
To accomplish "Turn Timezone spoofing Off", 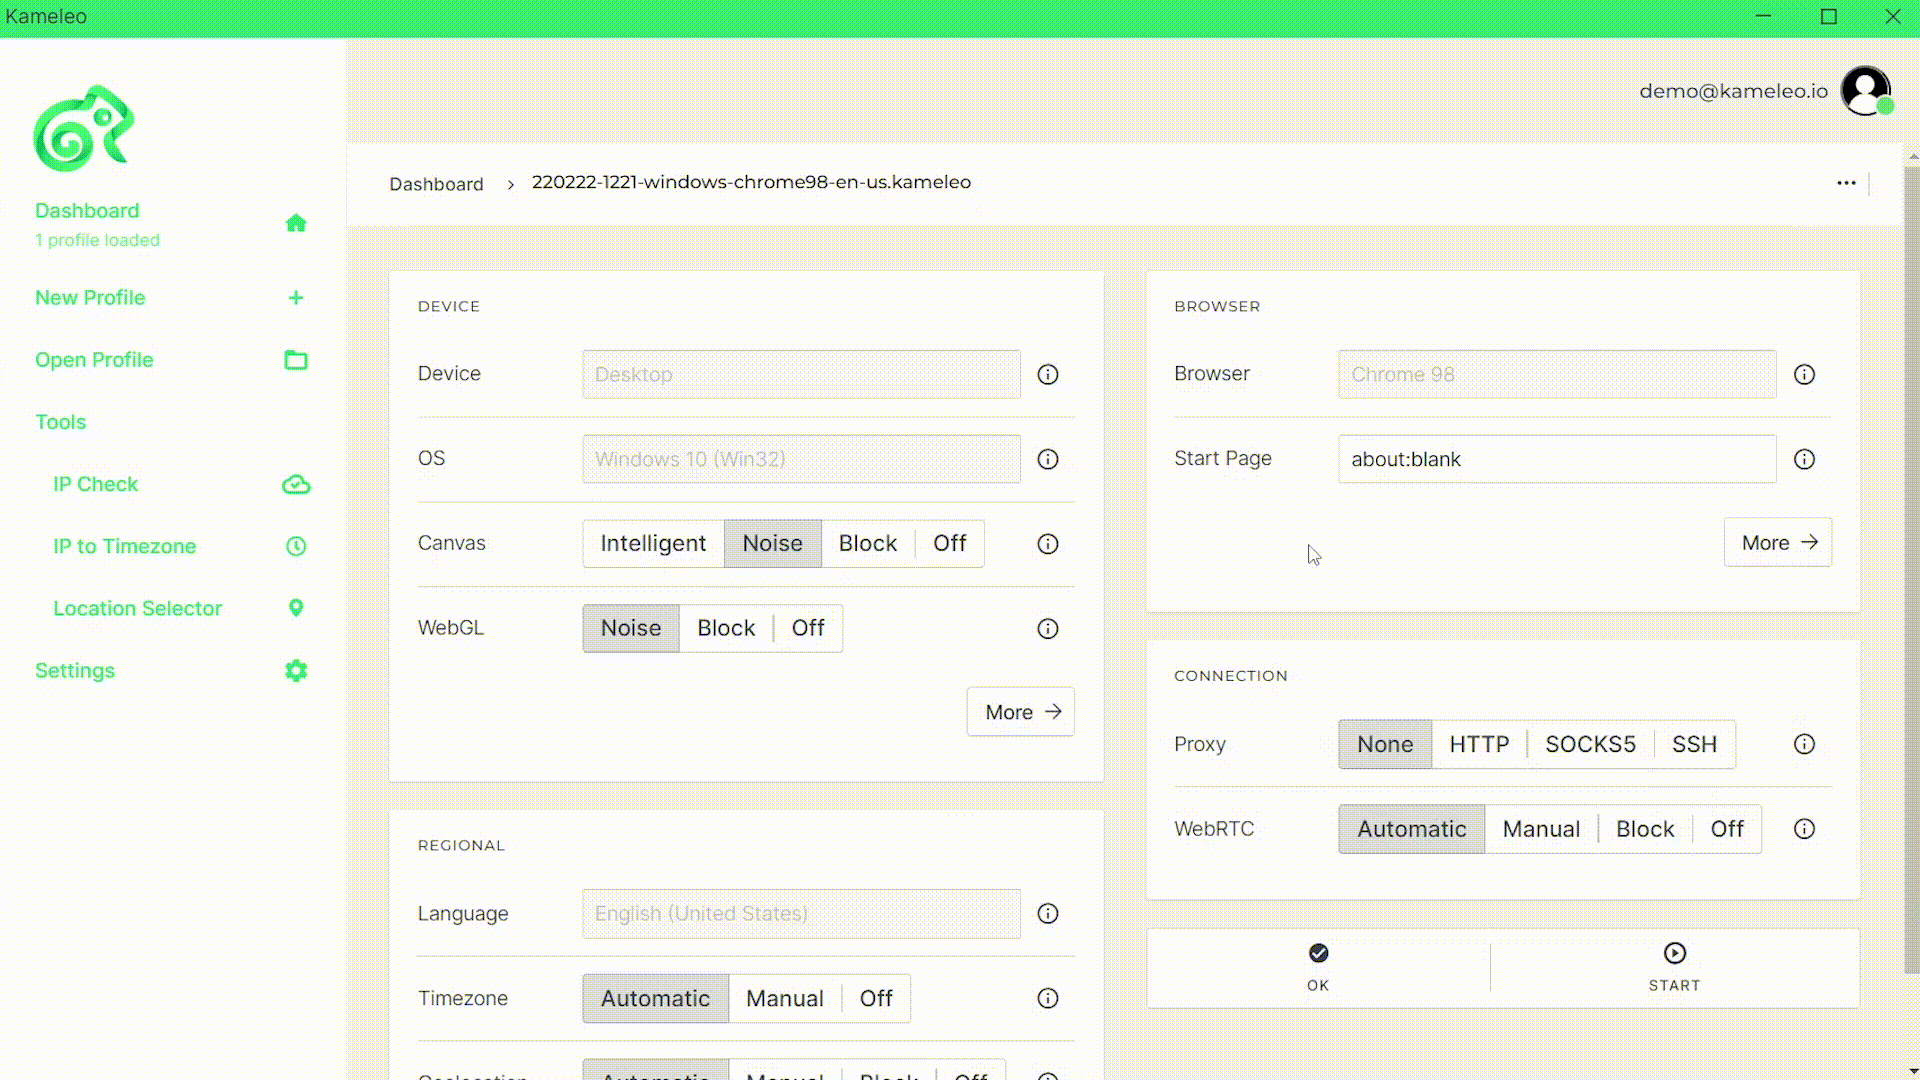I will [876, 998].
